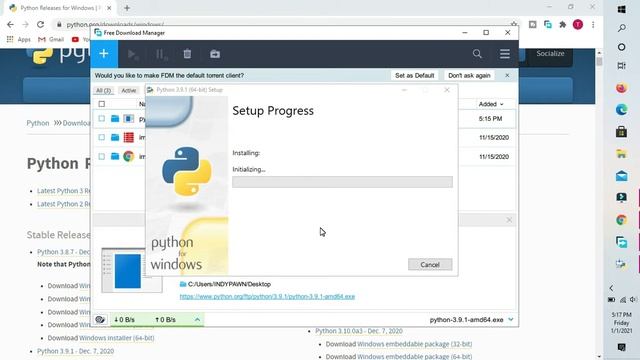Show hidden tray icons chevron

point(611,288)
